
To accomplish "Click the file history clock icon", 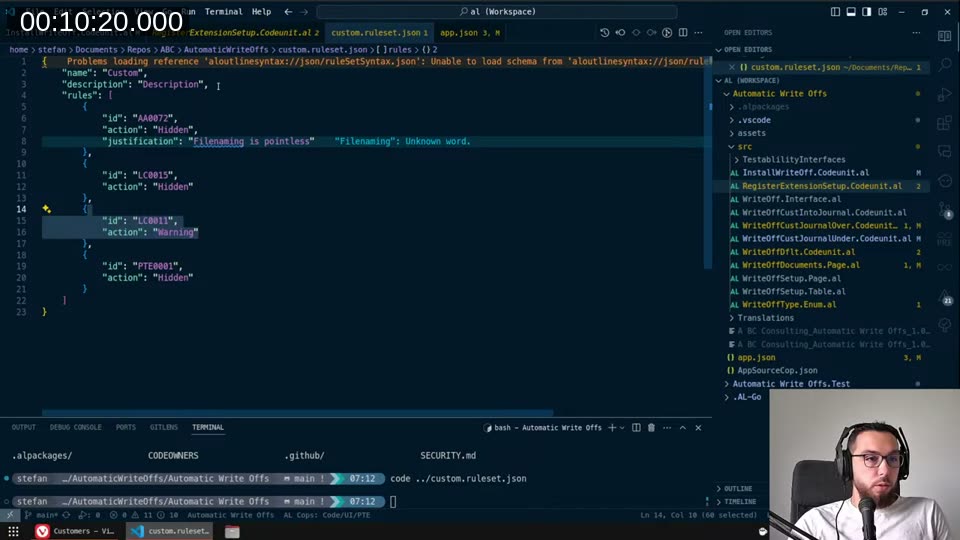I will tap(604, 32).
